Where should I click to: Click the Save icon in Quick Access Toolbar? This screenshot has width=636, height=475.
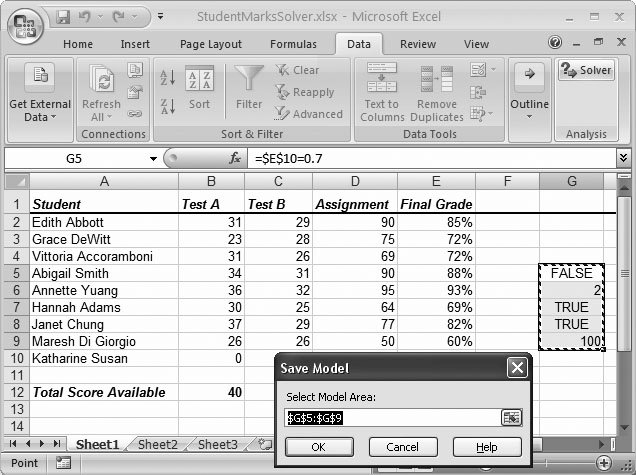click(x=63, y=17)
